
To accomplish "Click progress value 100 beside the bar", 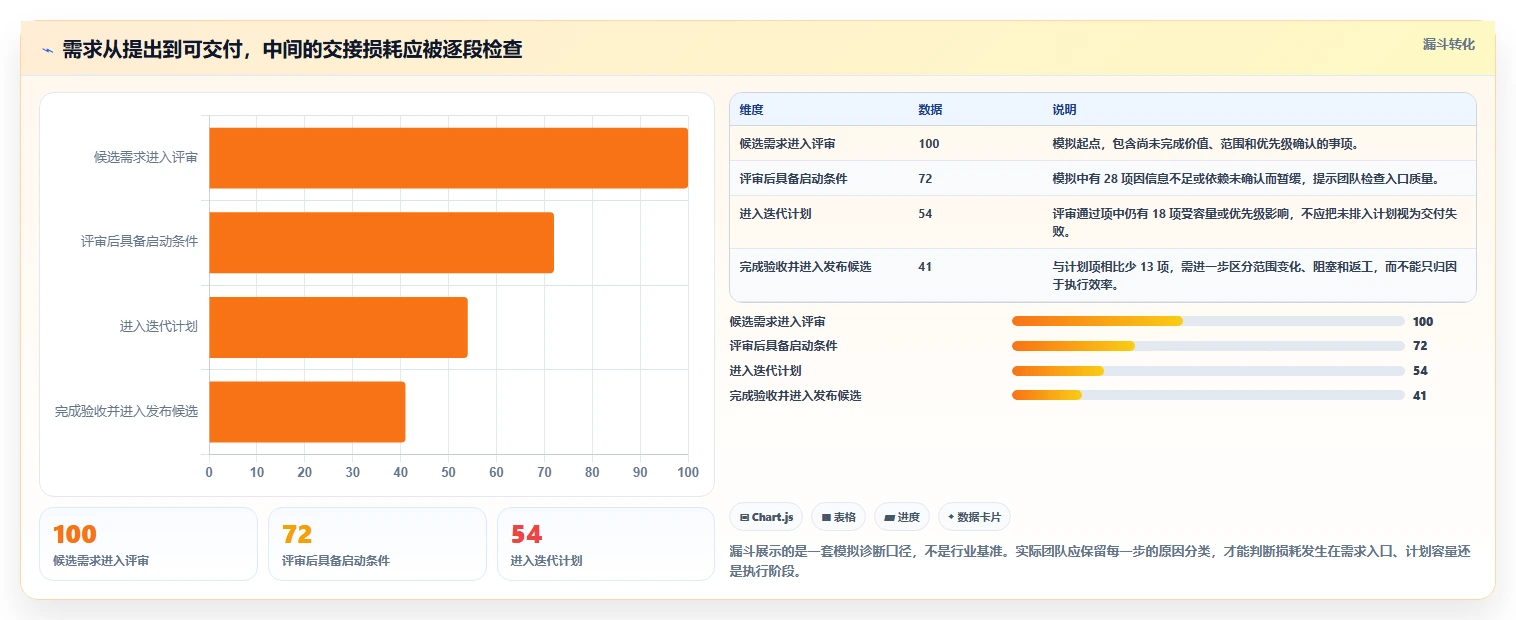I will pos(1423,321).
